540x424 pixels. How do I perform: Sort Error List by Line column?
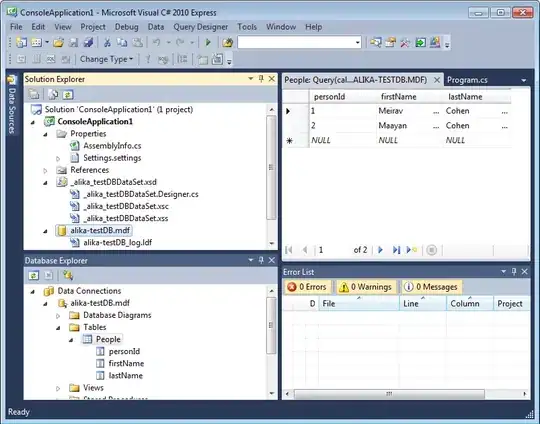click(x=423, y=303)
